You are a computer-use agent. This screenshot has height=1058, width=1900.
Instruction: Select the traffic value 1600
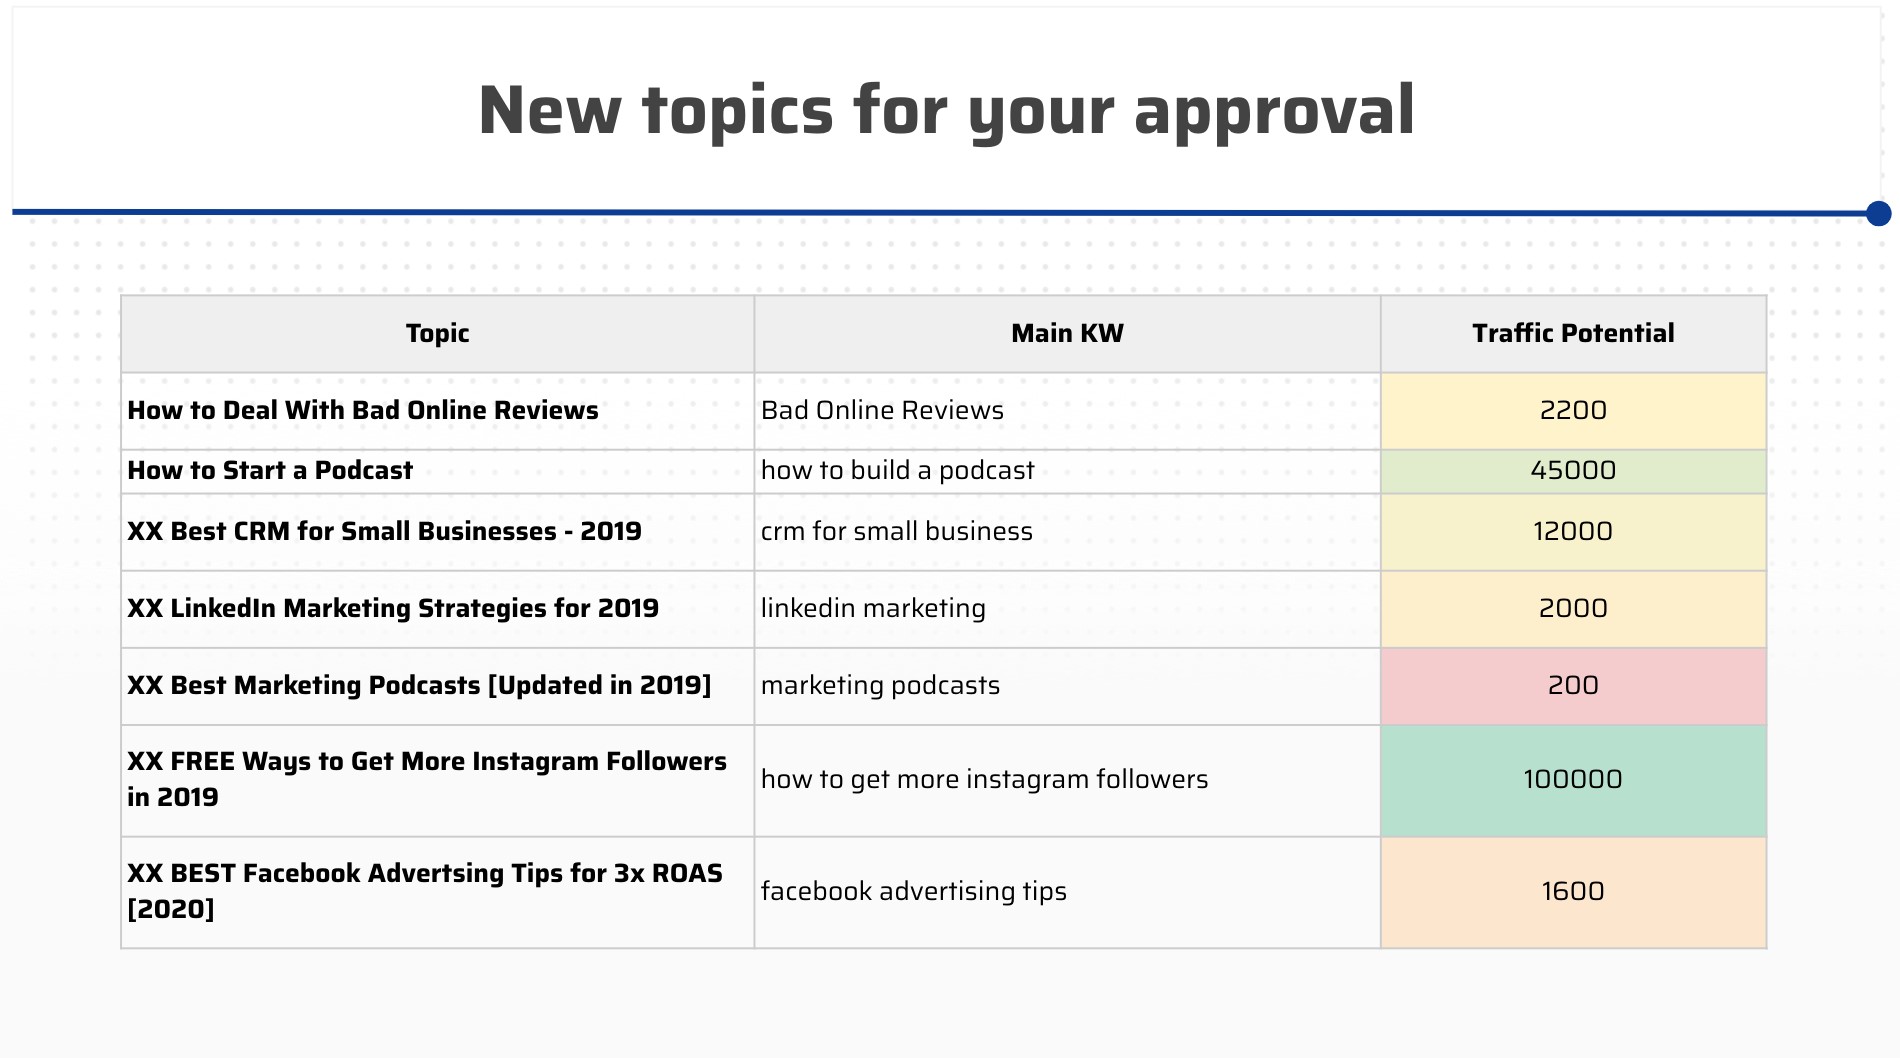1573,892
